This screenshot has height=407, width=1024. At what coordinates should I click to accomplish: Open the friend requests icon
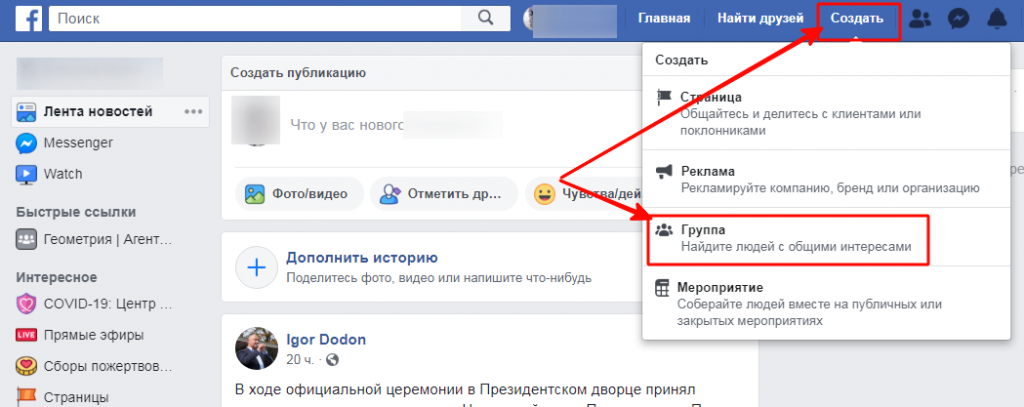pos(921,19)
